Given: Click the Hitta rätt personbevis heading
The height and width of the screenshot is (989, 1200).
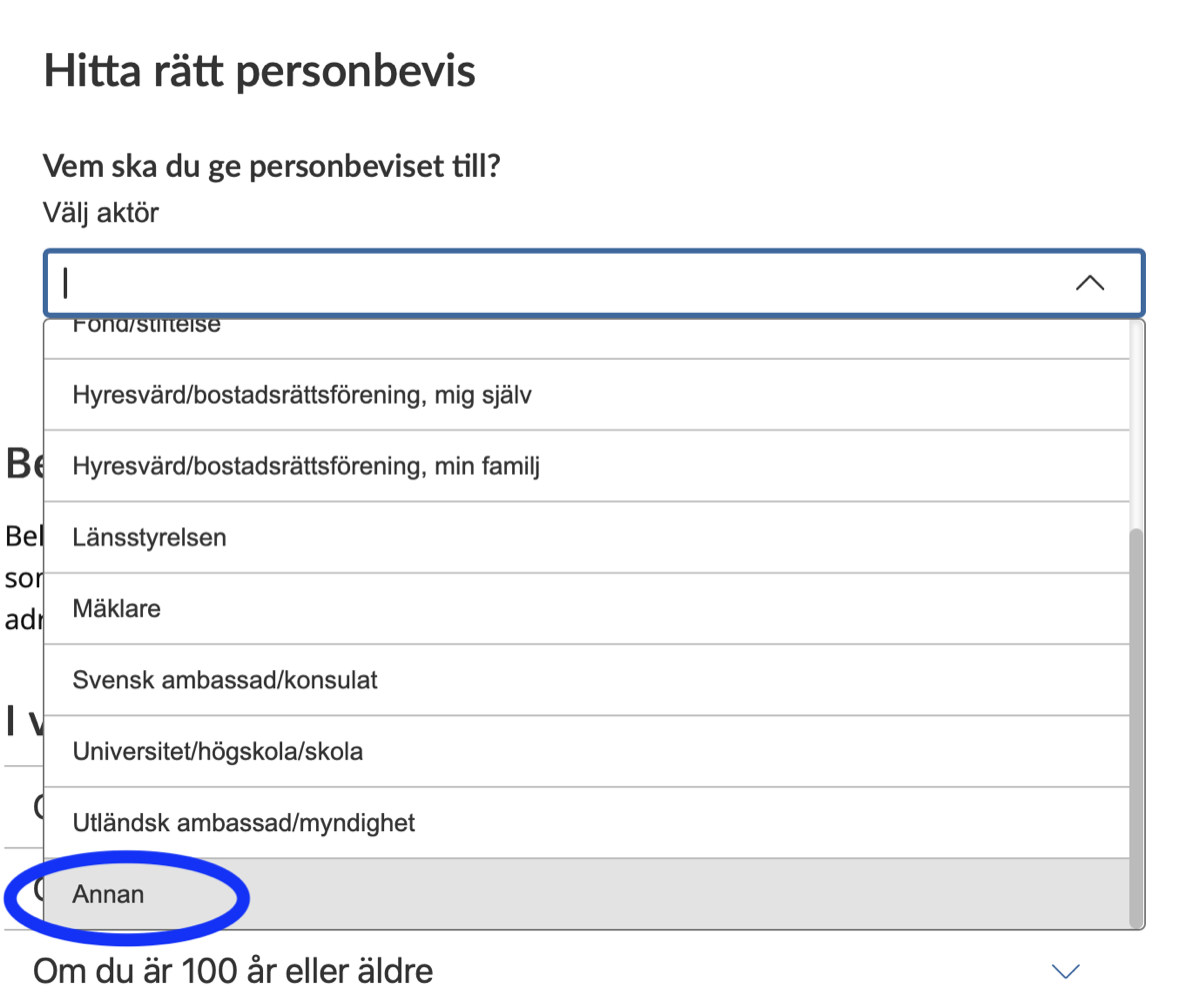Looking at the screenshot, I should 259,72.
